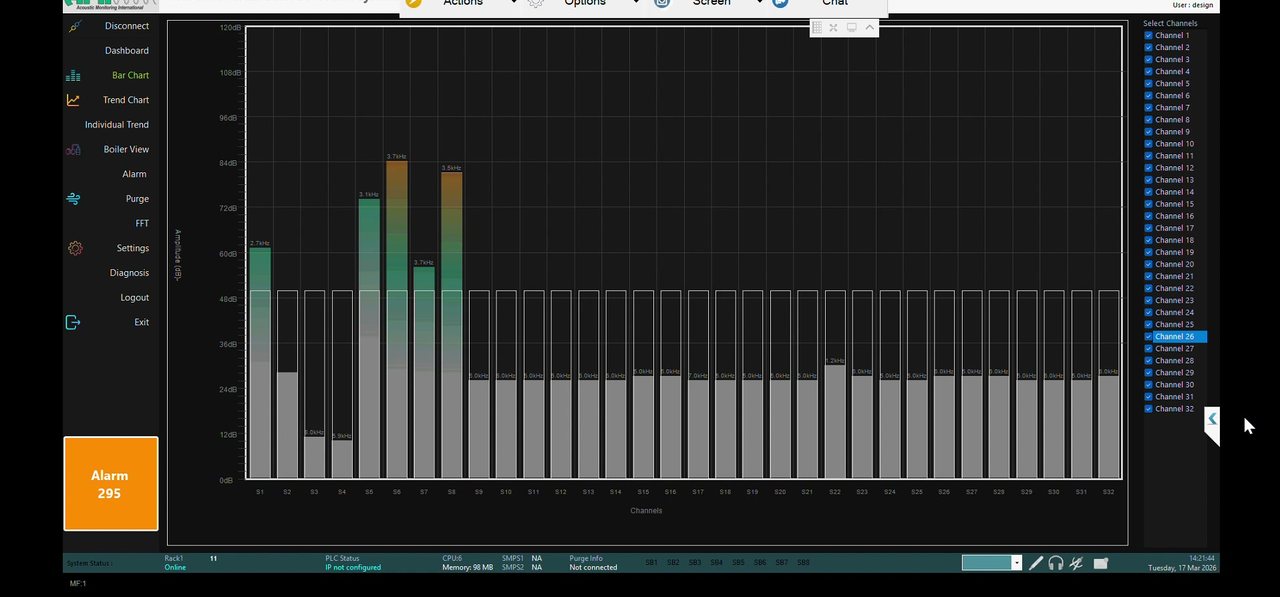Open the FFT view
Viewport: 1280px width, 597px height.
142,223
